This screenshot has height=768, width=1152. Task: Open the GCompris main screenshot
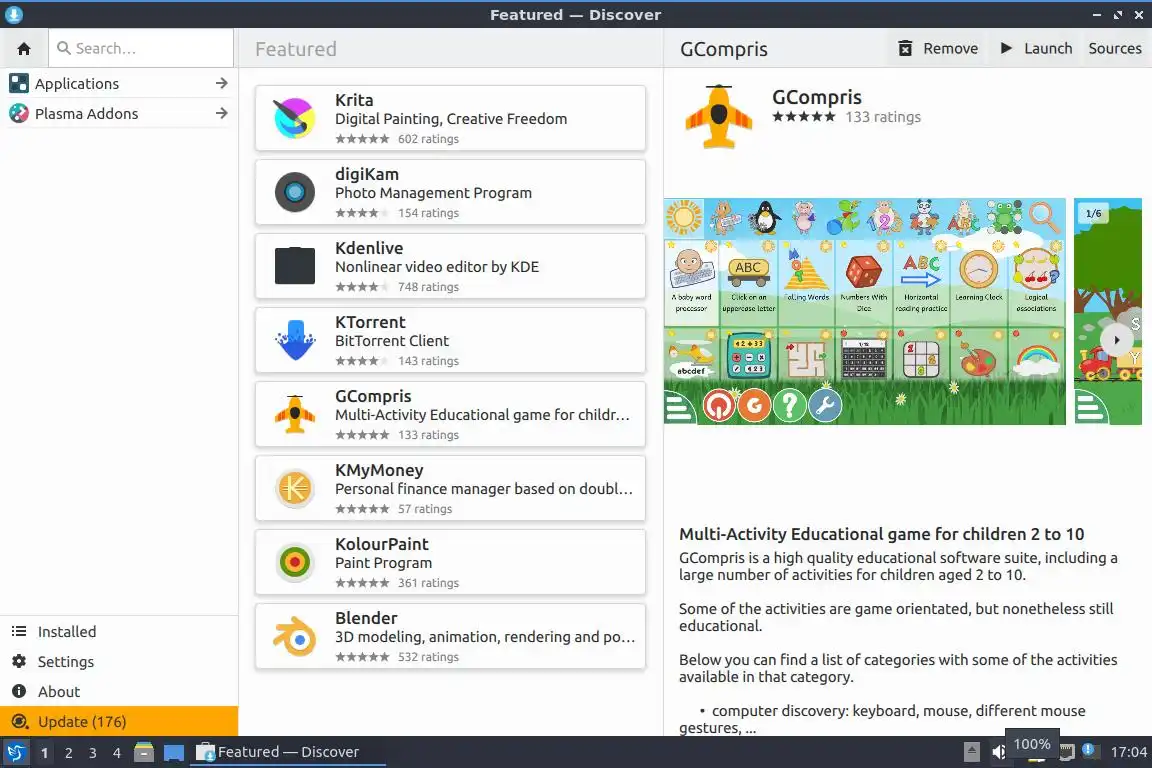(x=865, y=311)
